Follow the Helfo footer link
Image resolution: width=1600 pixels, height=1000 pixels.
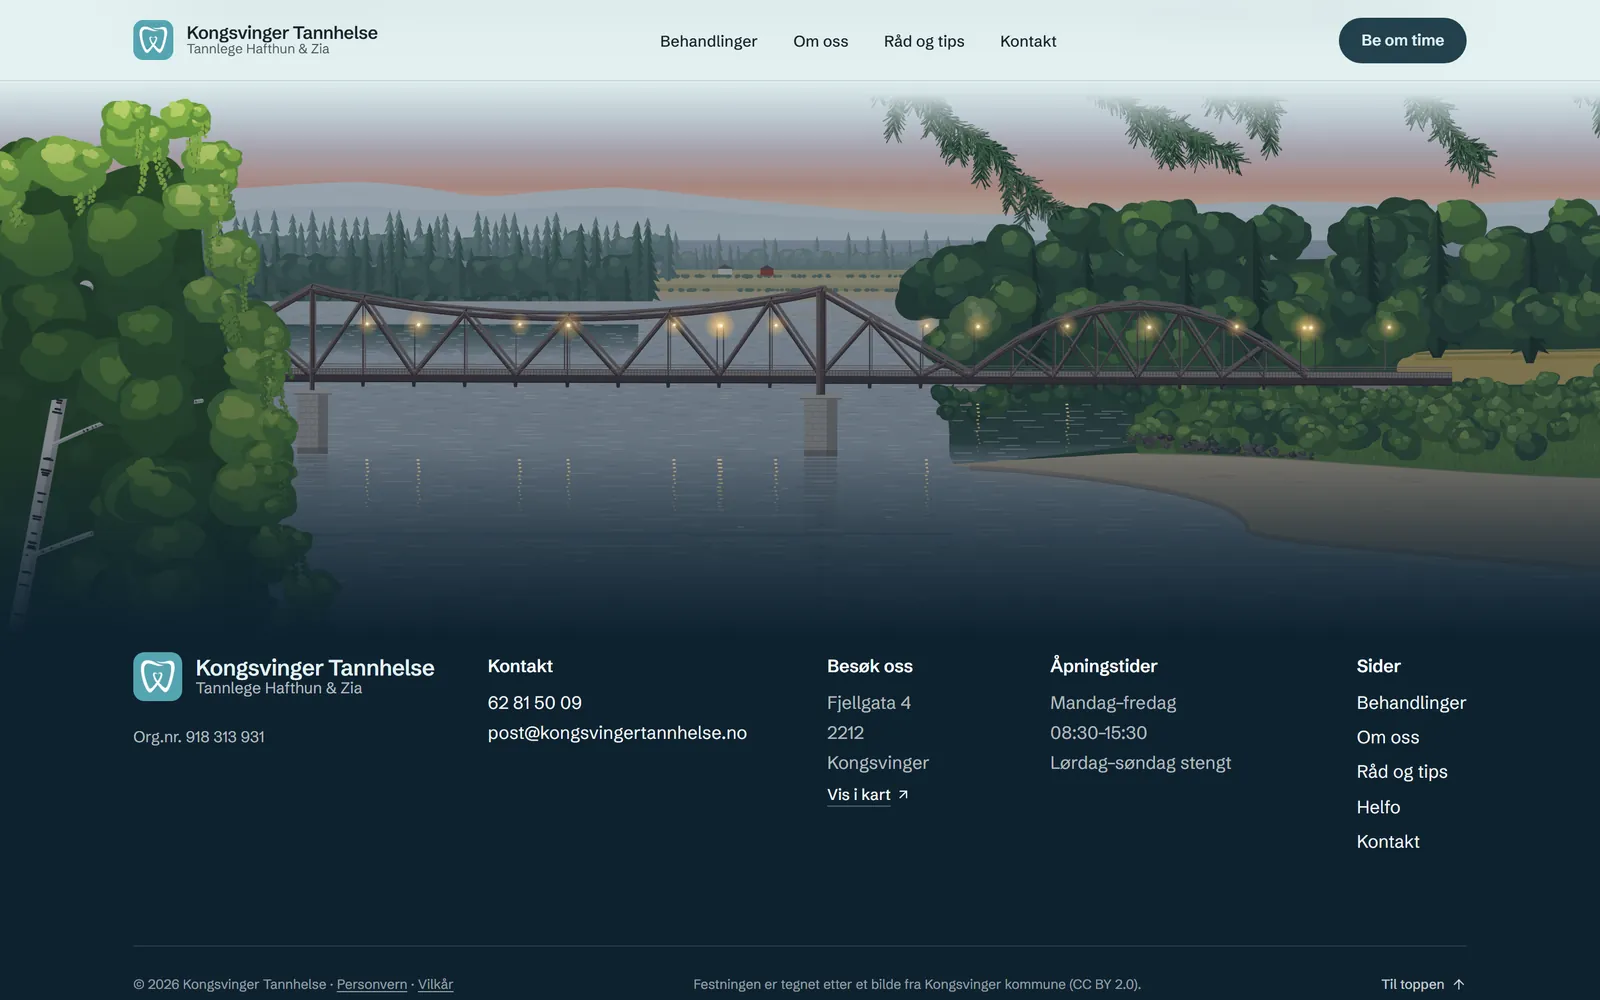tap(1378, 807)
